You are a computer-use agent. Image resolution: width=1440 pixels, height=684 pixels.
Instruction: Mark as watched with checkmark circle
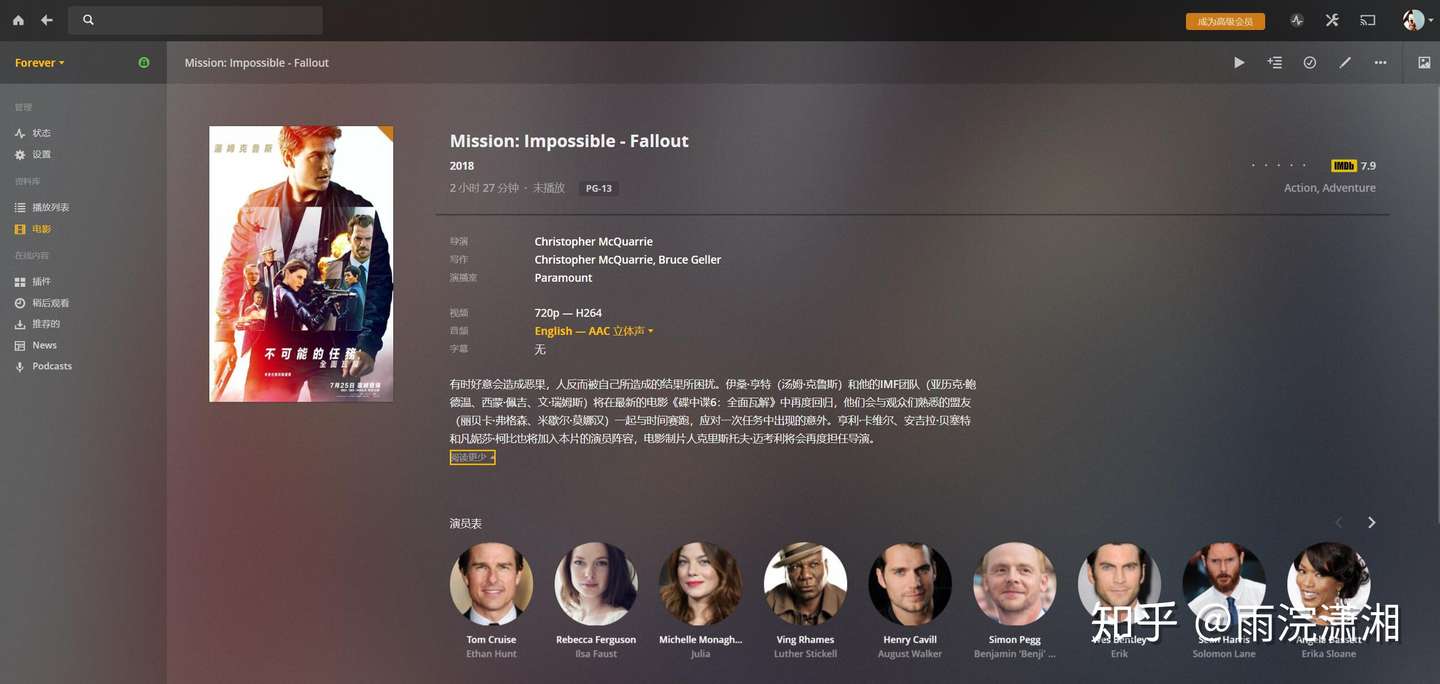click(x=1310, y=62)
